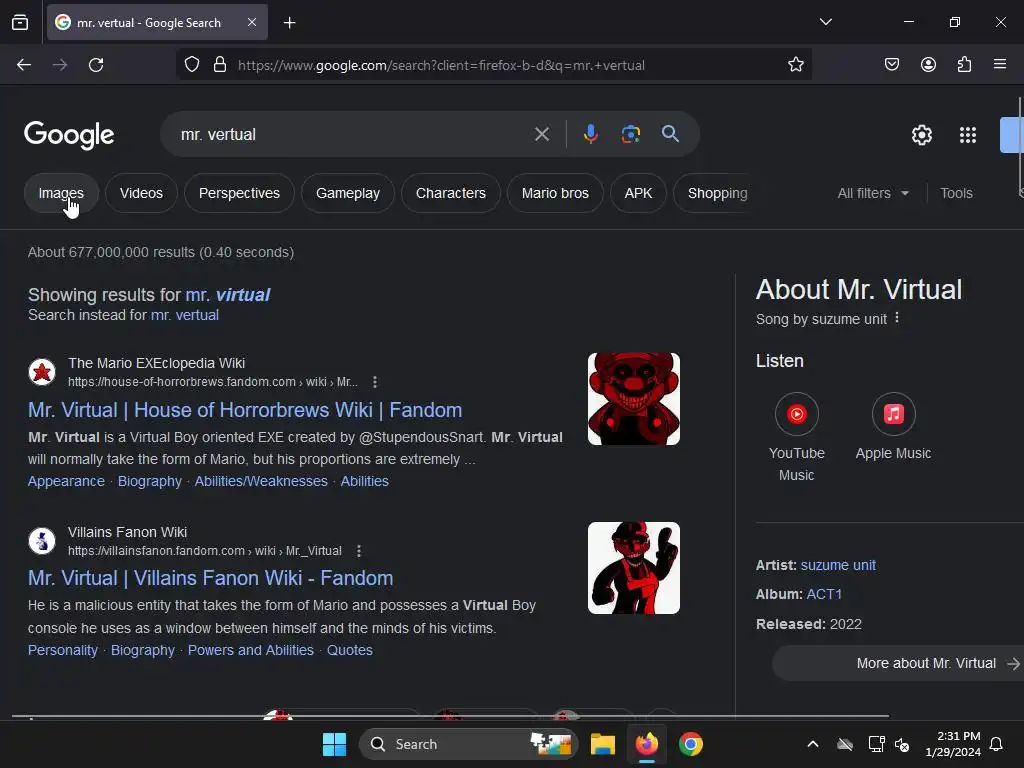1024x768 pixels.
Task: Click the mr. virtual corrected link
Action: (x=227, y=295)
